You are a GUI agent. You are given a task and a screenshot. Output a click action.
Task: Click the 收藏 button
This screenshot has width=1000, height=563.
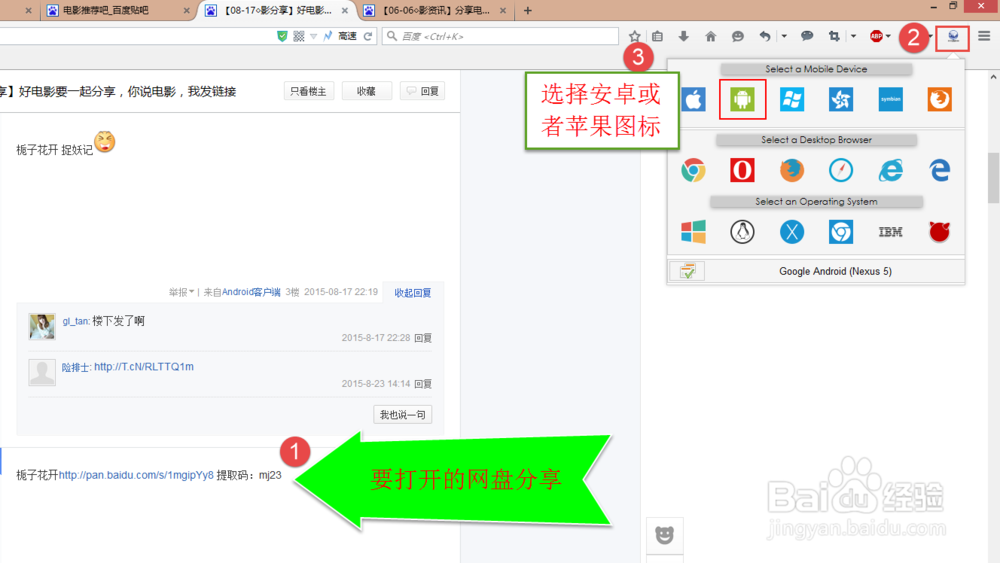(366, 91)
